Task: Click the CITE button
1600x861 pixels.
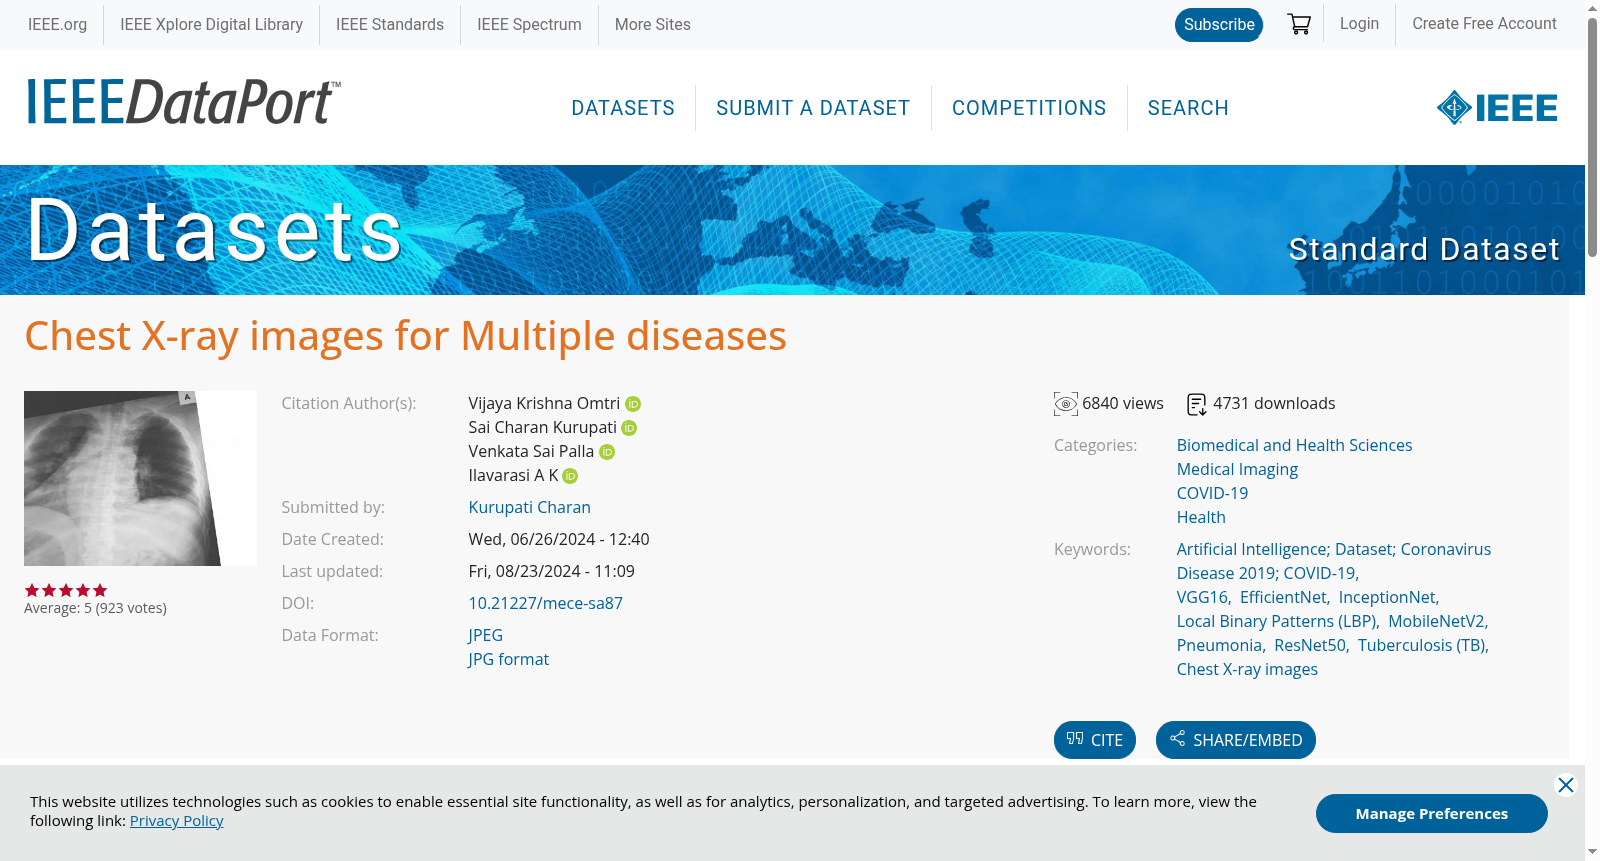Action: 1095,740
